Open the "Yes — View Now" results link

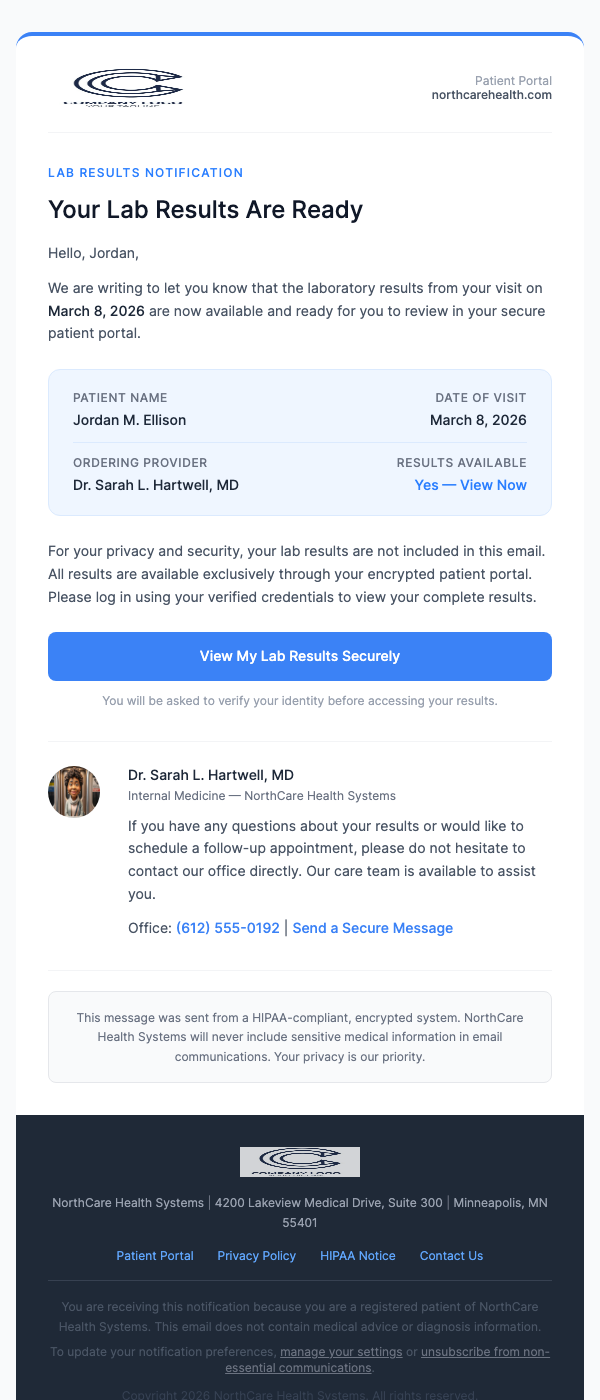click(470, 485)
